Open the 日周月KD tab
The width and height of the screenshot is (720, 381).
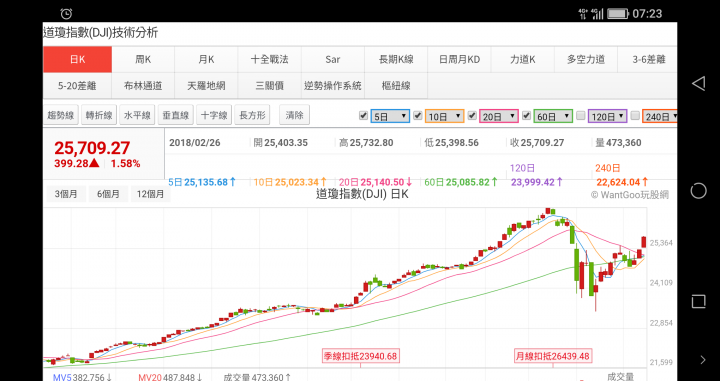click(x=460, y=59)
